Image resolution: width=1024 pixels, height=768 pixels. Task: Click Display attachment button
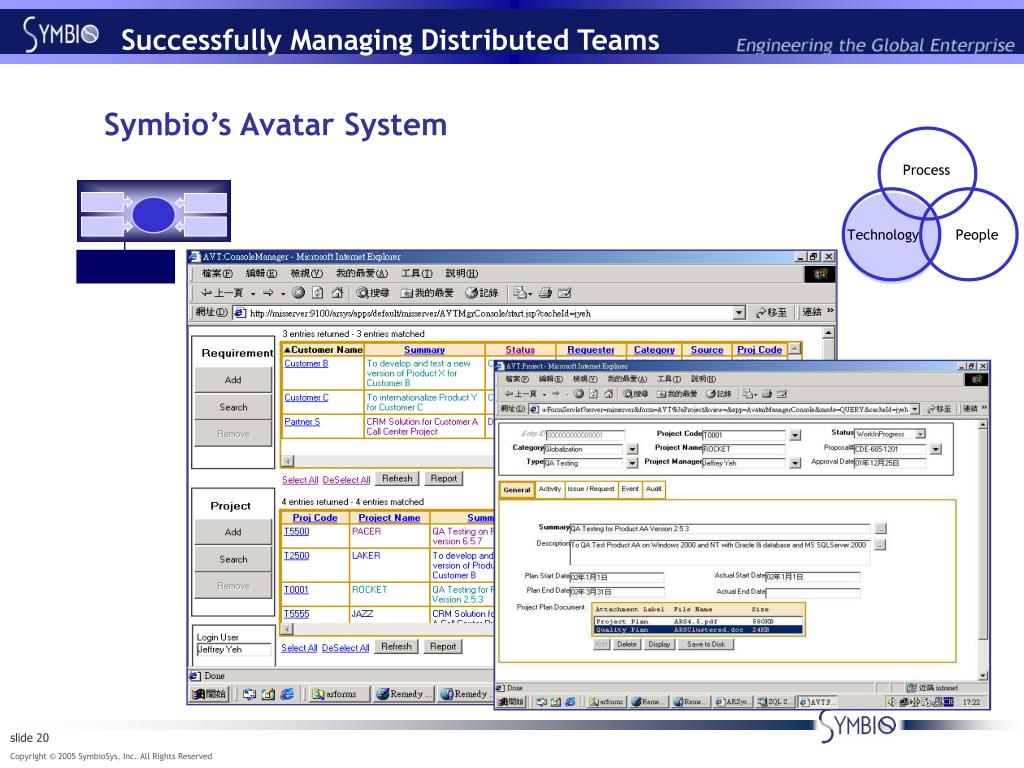[659, 645]
